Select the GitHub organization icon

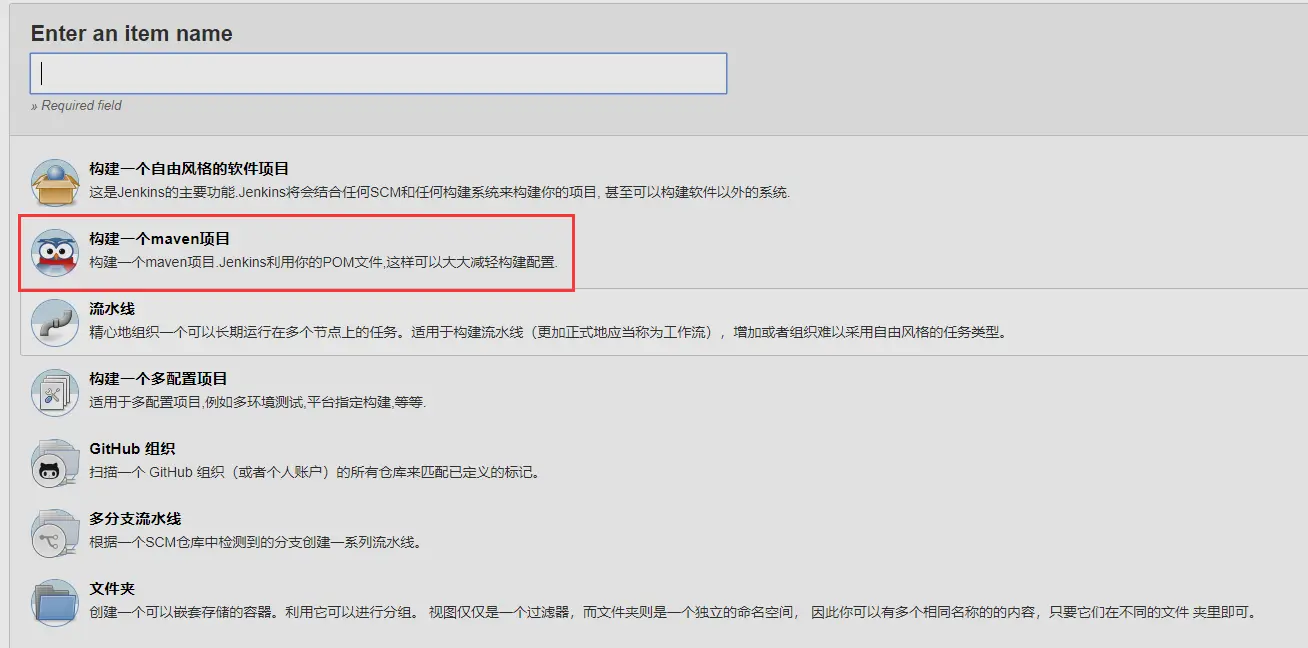pos(55,463)
